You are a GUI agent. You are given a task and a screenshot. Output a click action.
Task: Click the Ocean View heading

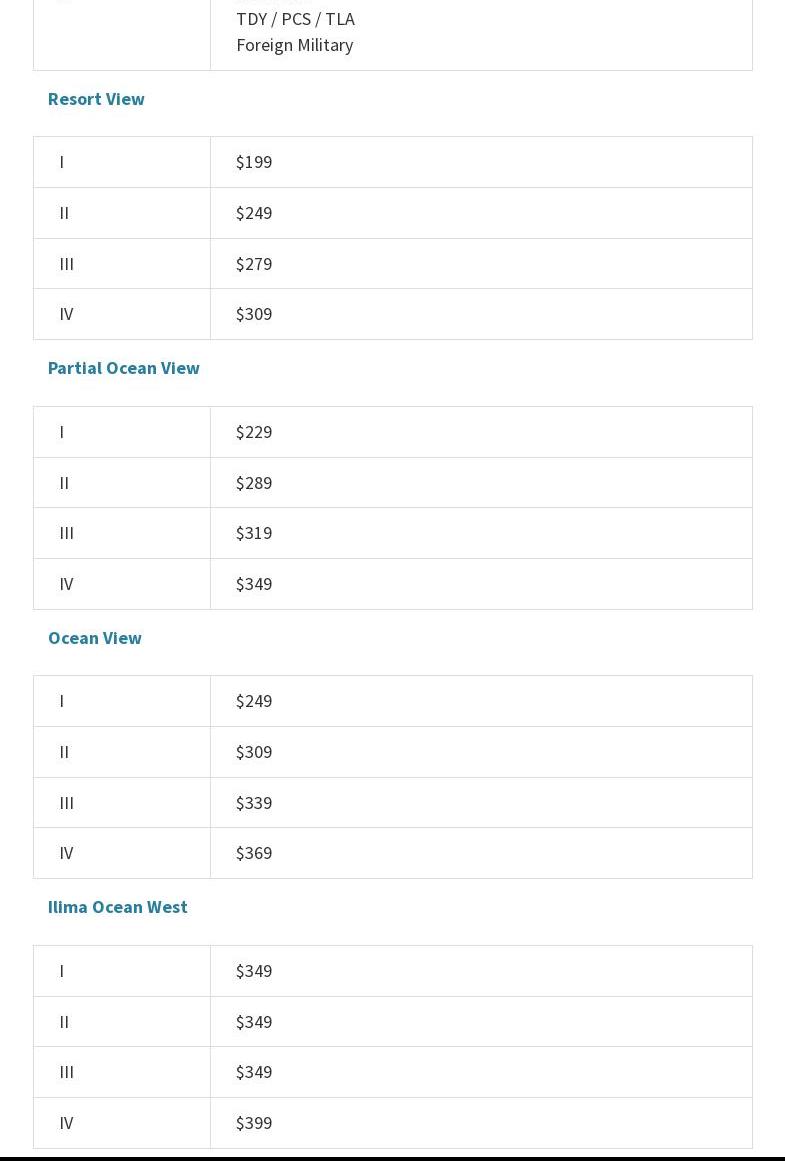pos(94,638)
